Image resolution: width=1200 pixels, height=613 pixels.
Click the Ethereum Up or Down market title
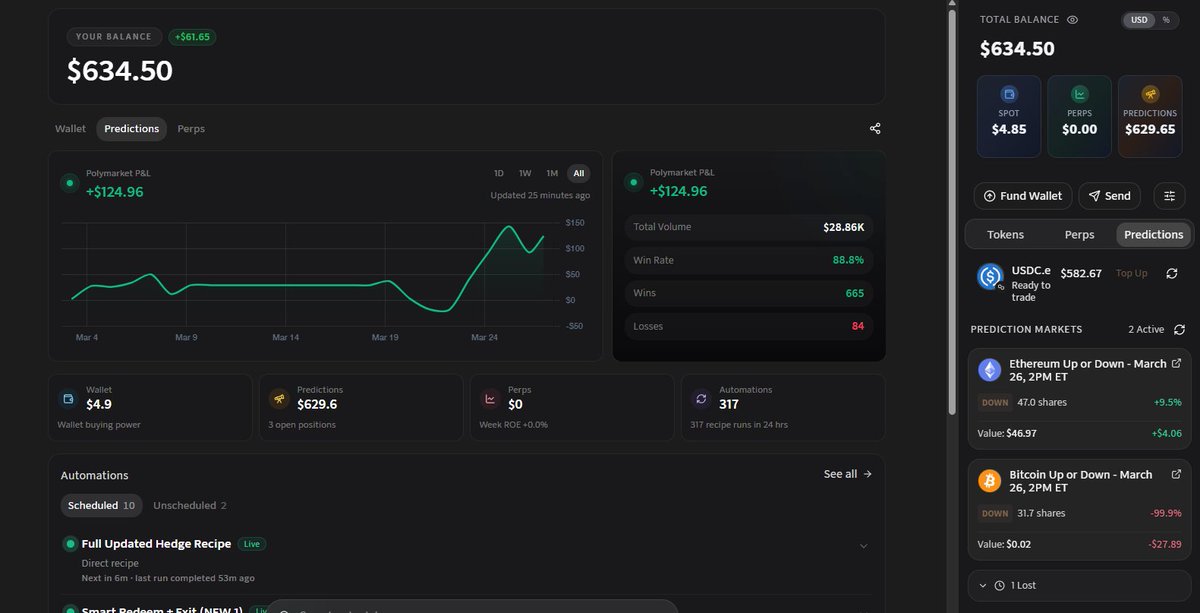(x=1087, y=370)
